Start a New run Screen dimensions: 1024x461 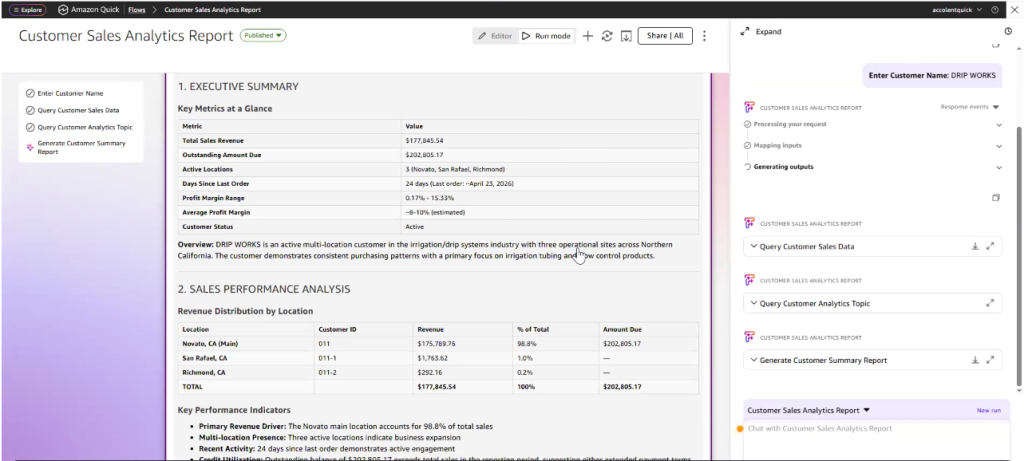click(x=988, y=410)
